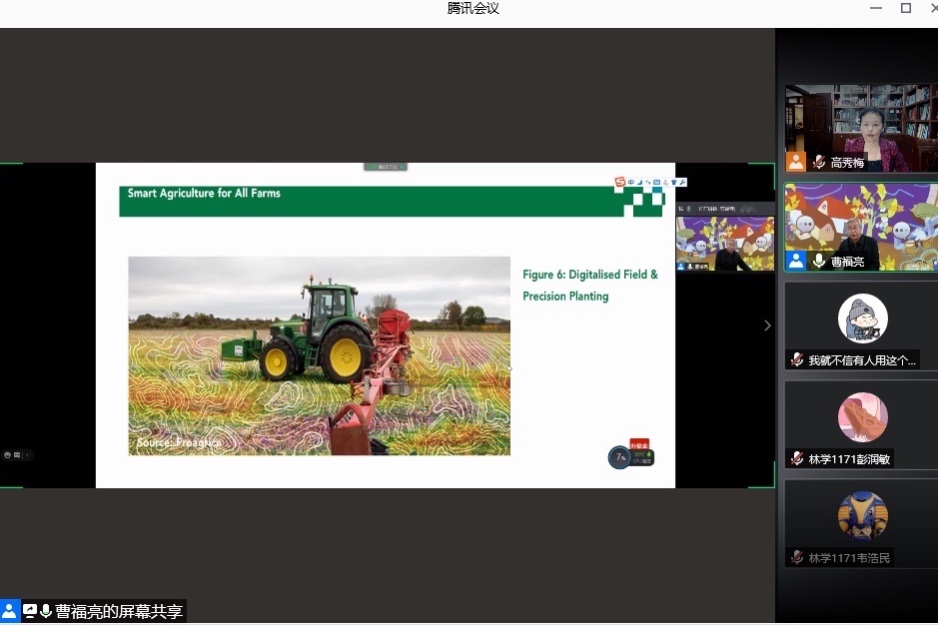This screenshot has width=938, height=625.
Task: Click avatar of 林学1171韦浩民
Action: coord(862,516)
